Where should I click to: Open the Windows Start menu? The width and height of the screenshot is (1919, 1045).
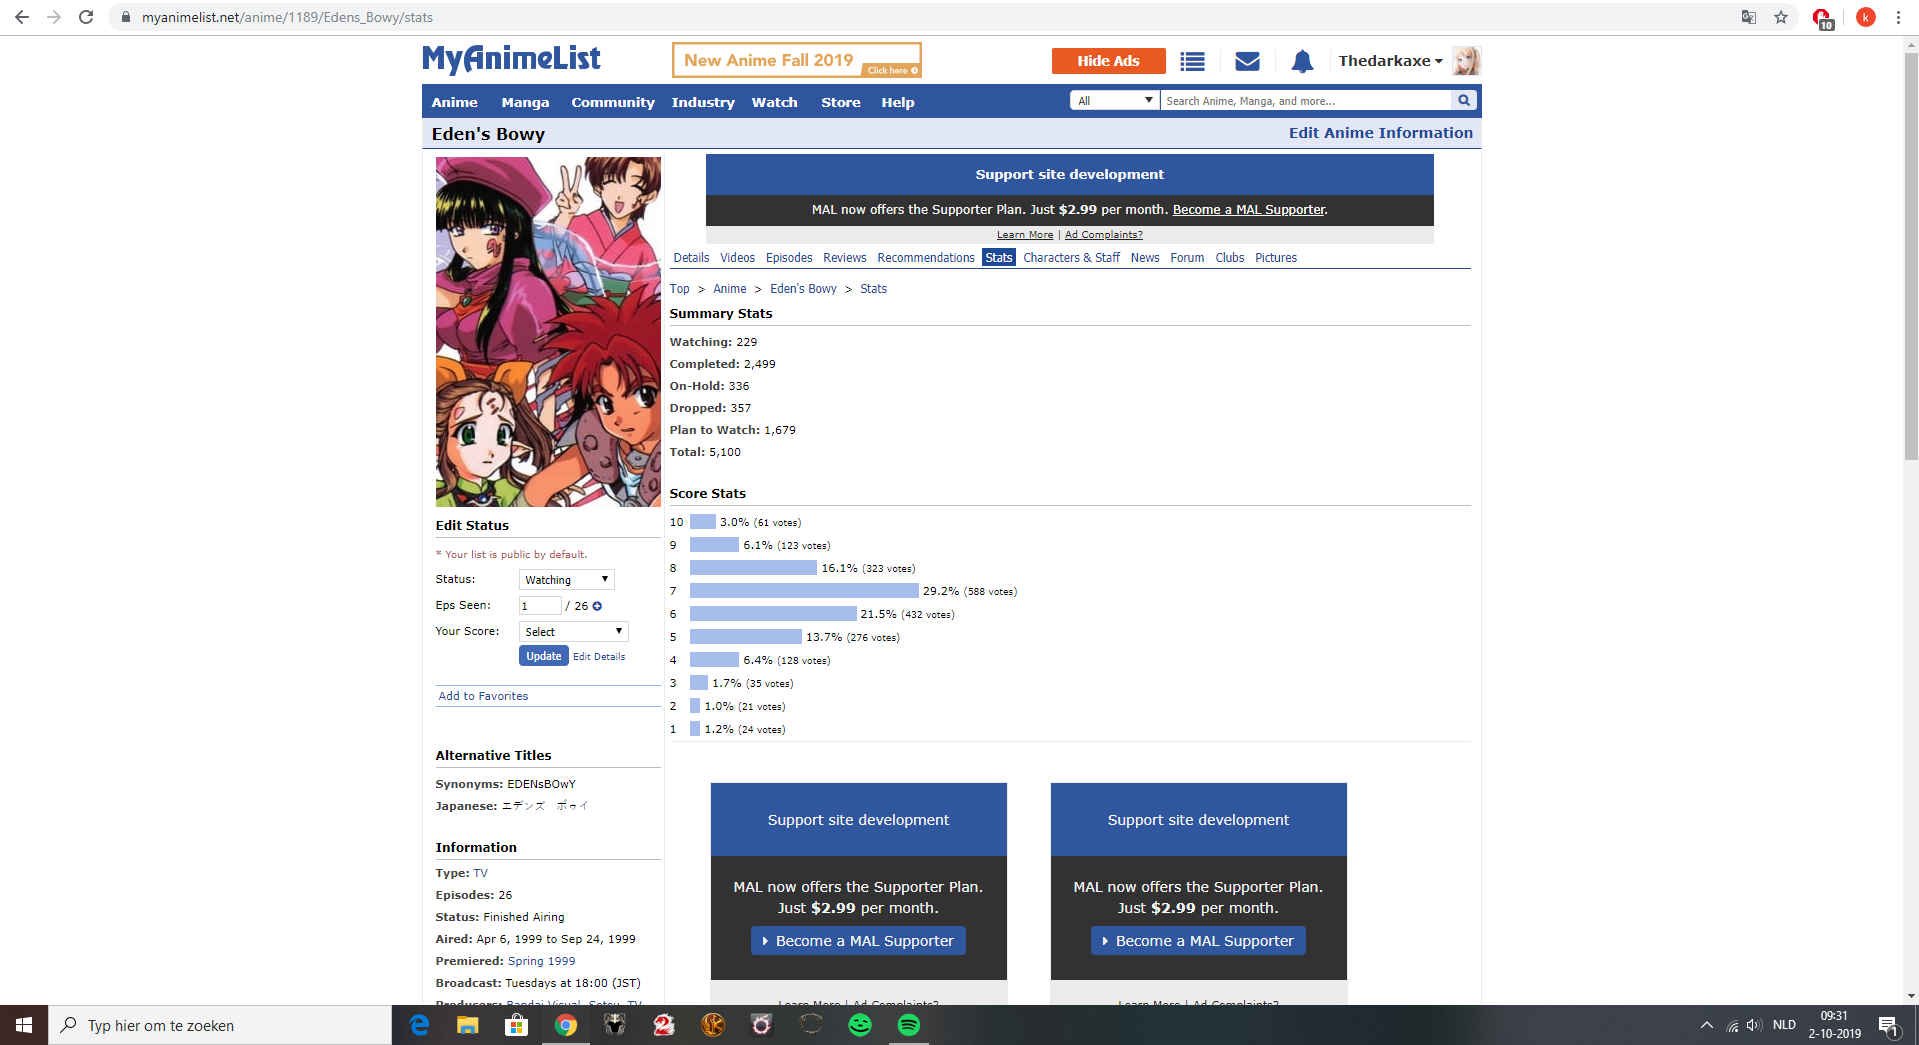[24, 1025]
